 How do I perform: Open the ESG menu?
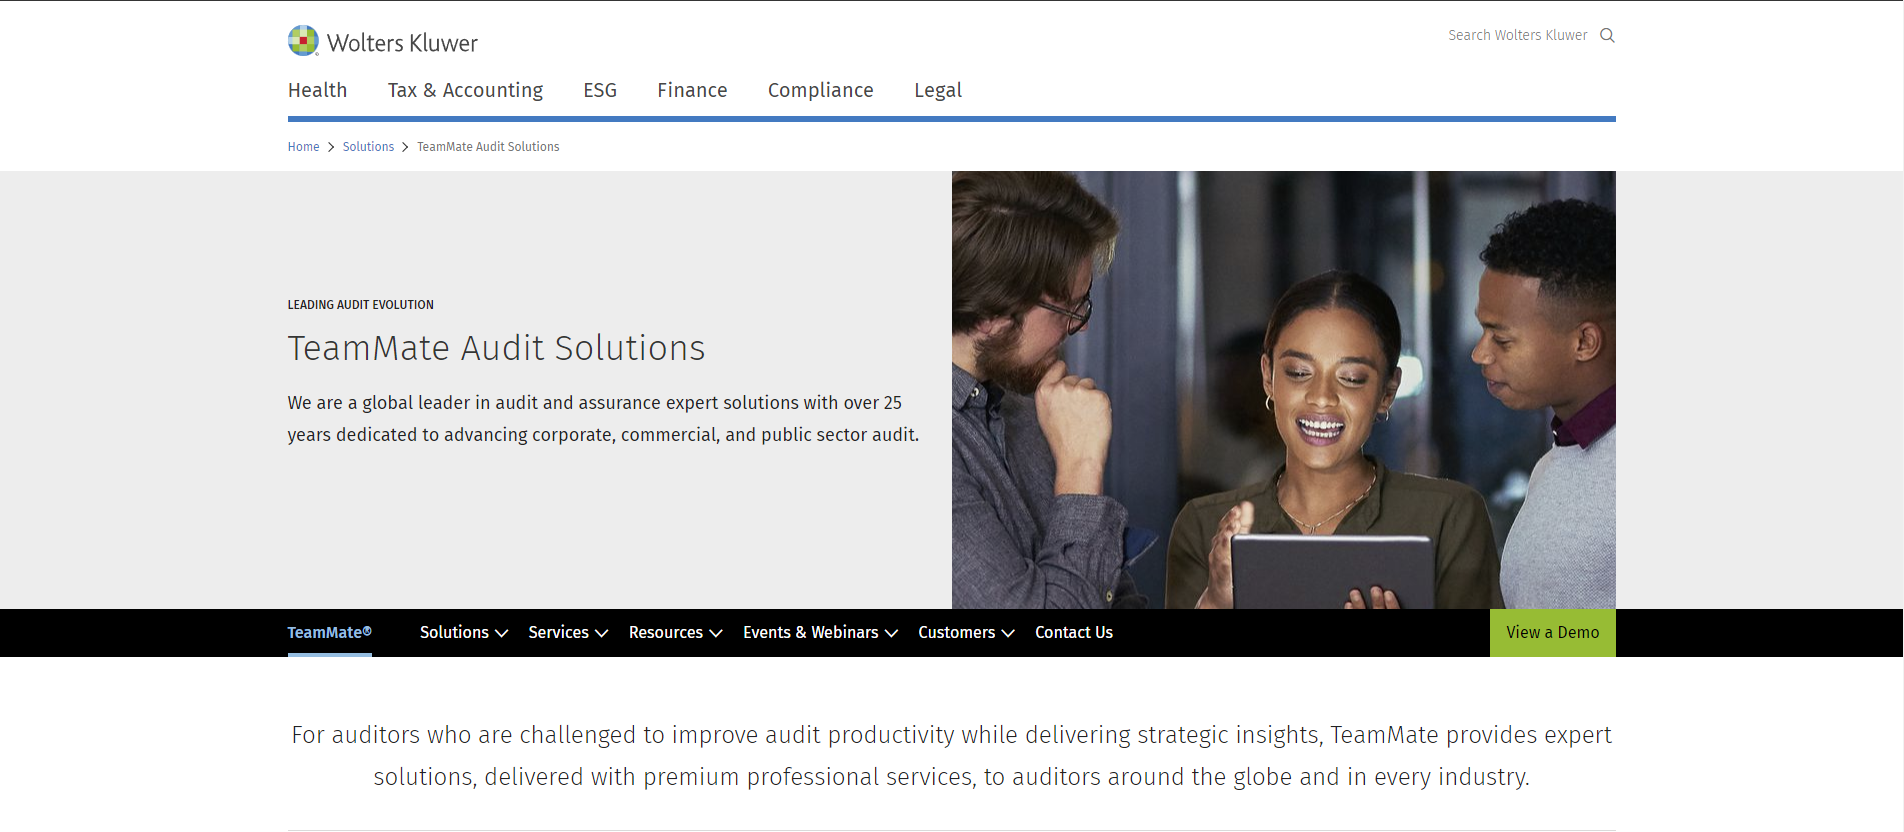[x=600, y=90]
